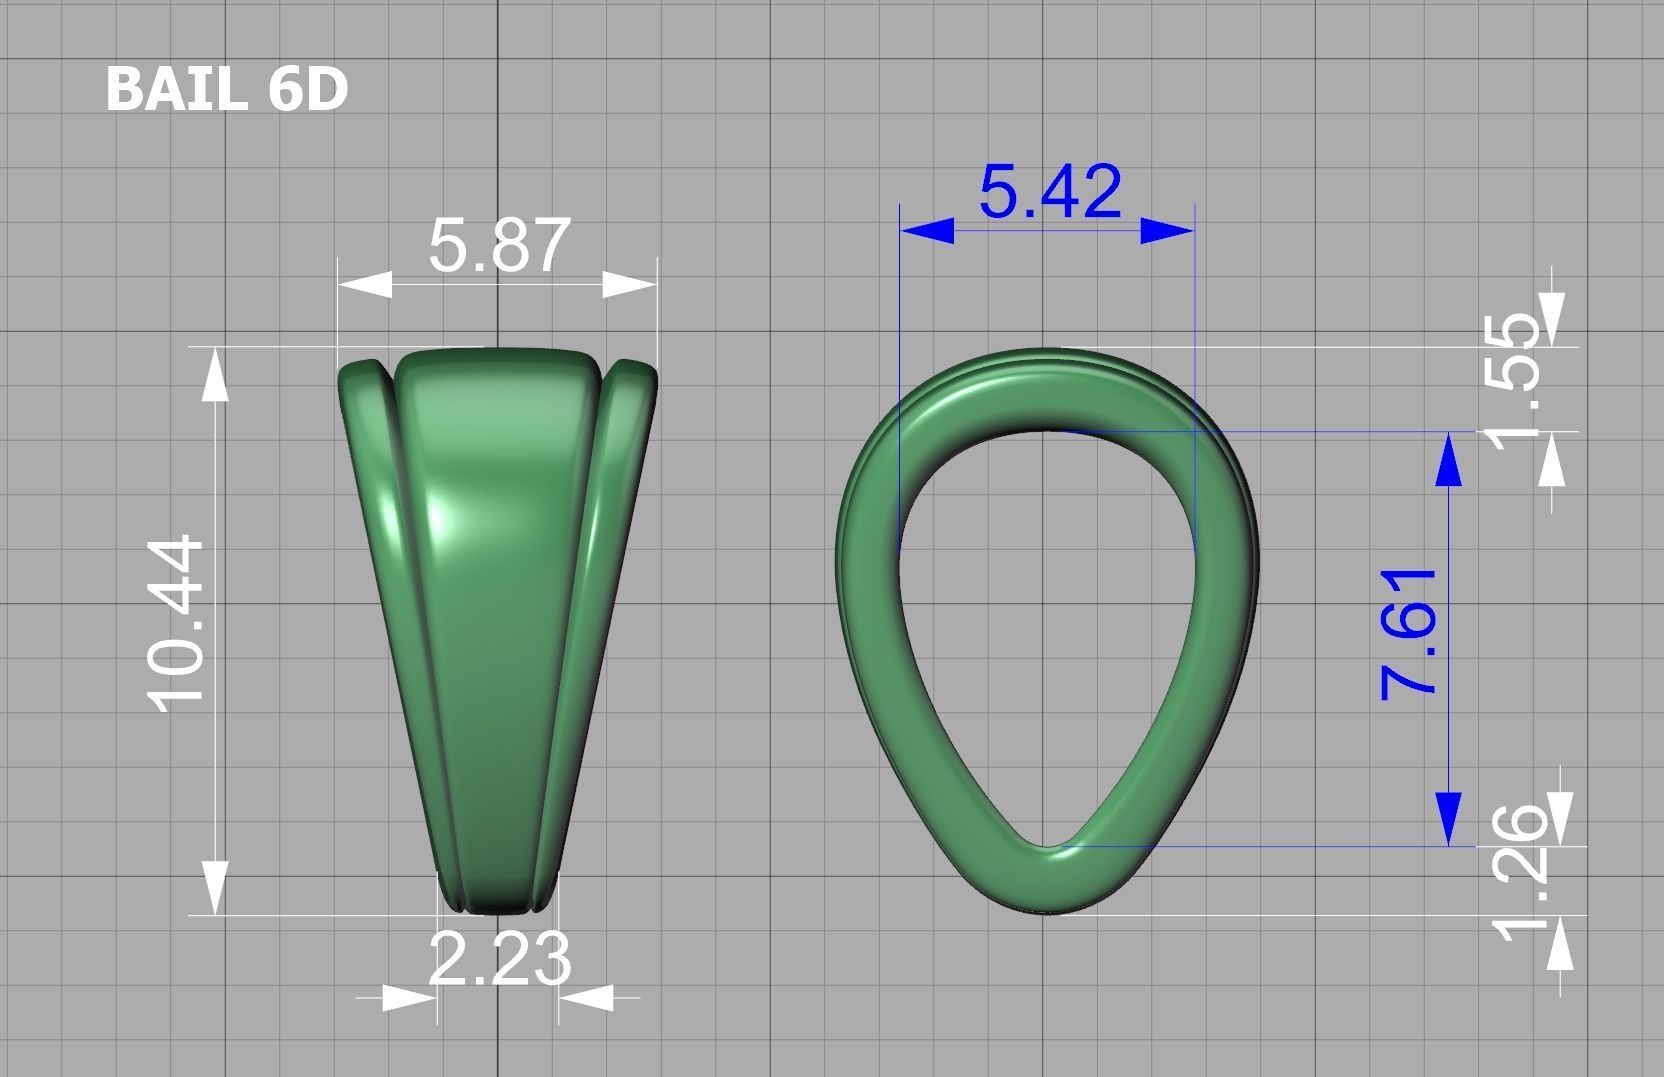Select the 1.26 bottom thickness dimension
Image resolution: width=1664 pixels, height=1077 pixels.
(1520, 874)
